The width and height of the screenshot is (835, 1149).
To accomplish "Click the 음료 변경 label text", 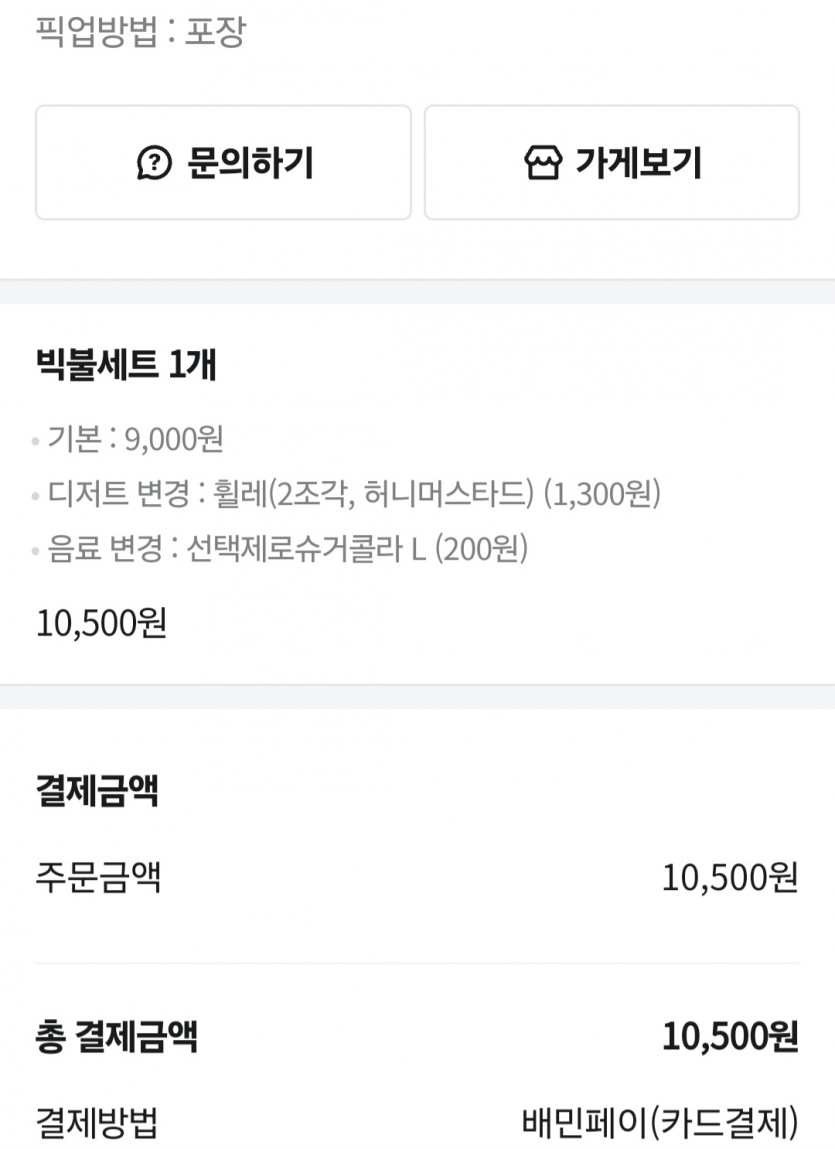I will click(x=106, y=549).
